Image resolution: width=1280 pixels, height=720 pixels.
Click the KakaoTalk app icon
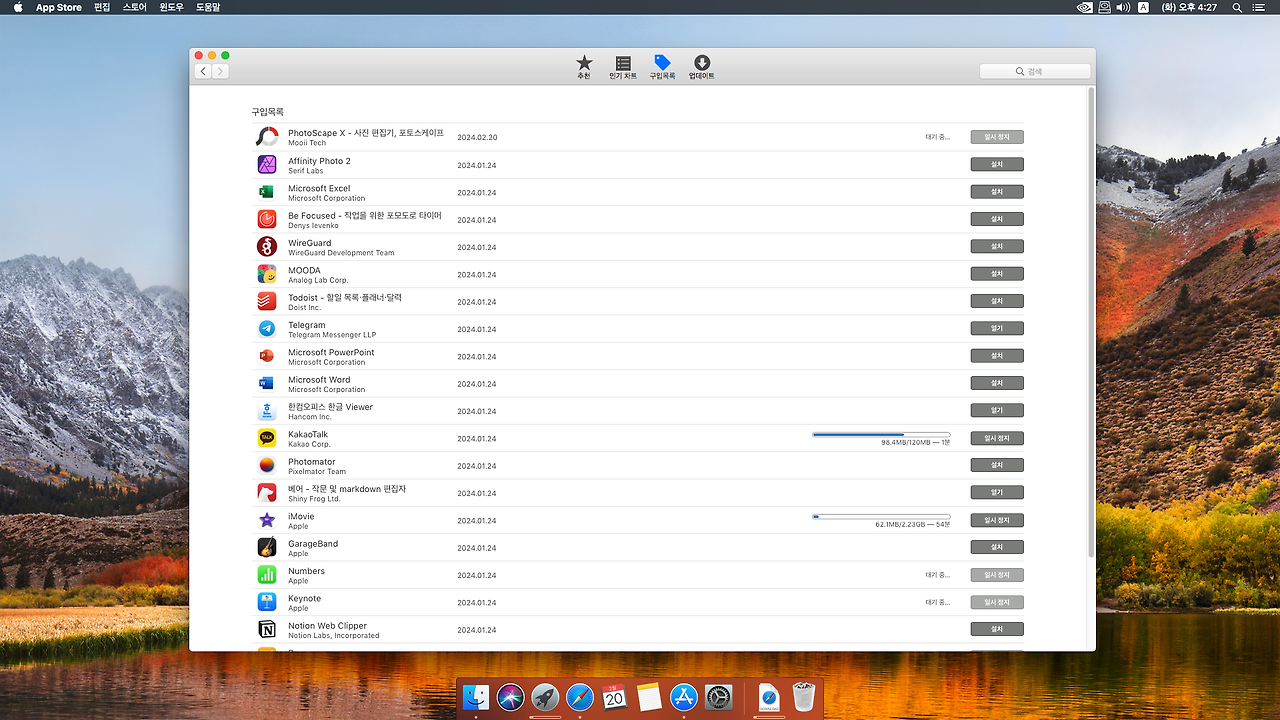(267, 438)
